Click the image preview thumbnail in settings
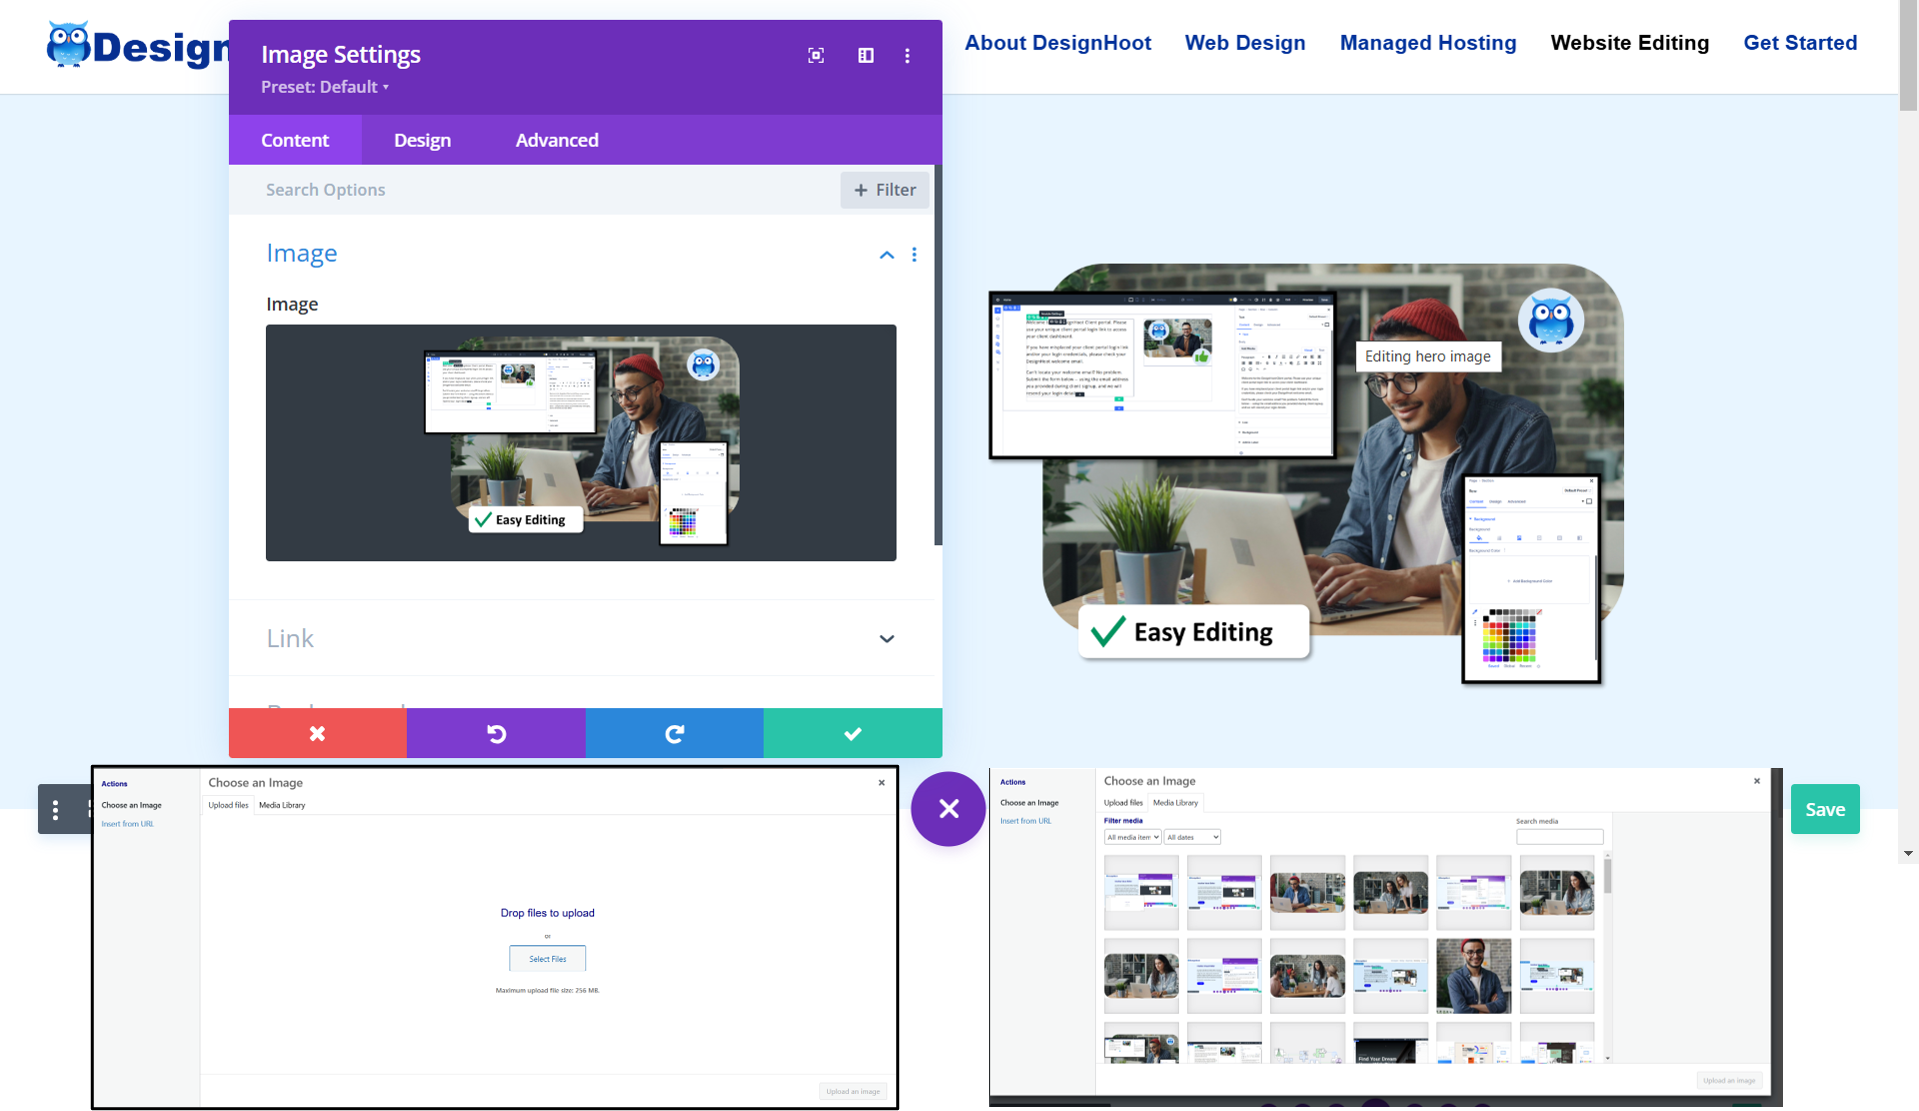Viewport: 1919px width, 1111px height. point(581,442)
